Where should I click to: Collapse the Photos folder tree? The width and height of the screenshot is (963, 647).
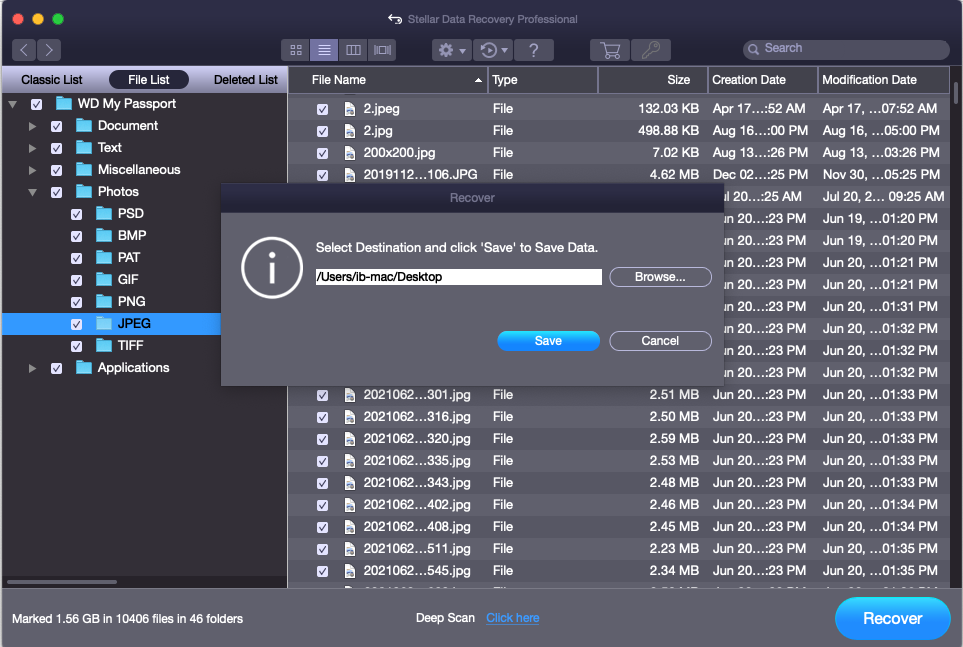point(33,192)
